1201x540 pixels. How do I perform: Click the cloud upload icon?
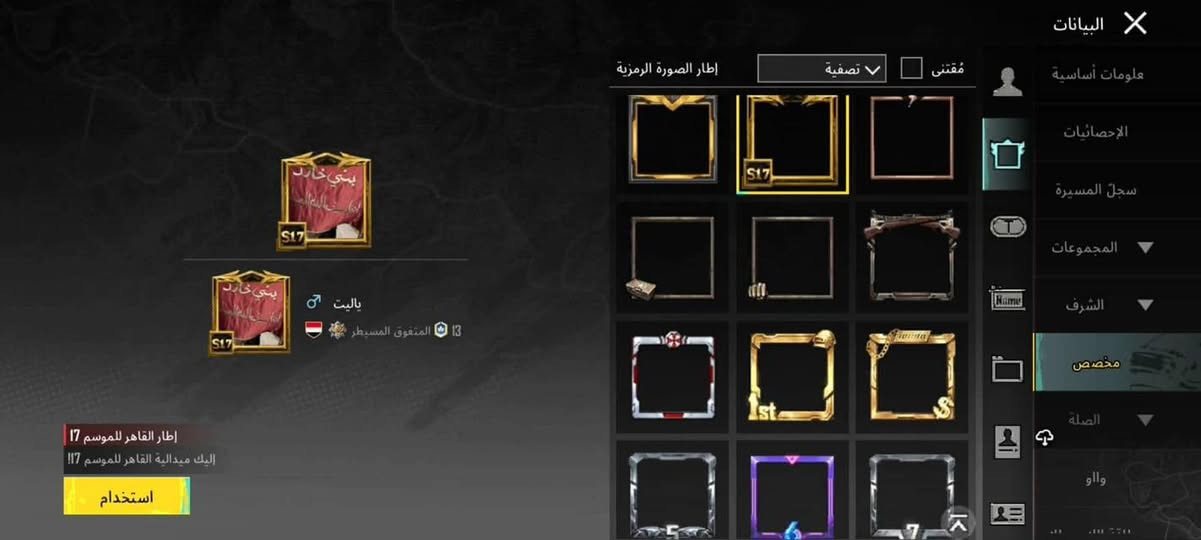pyautogui.click(x=1045, y=437)
